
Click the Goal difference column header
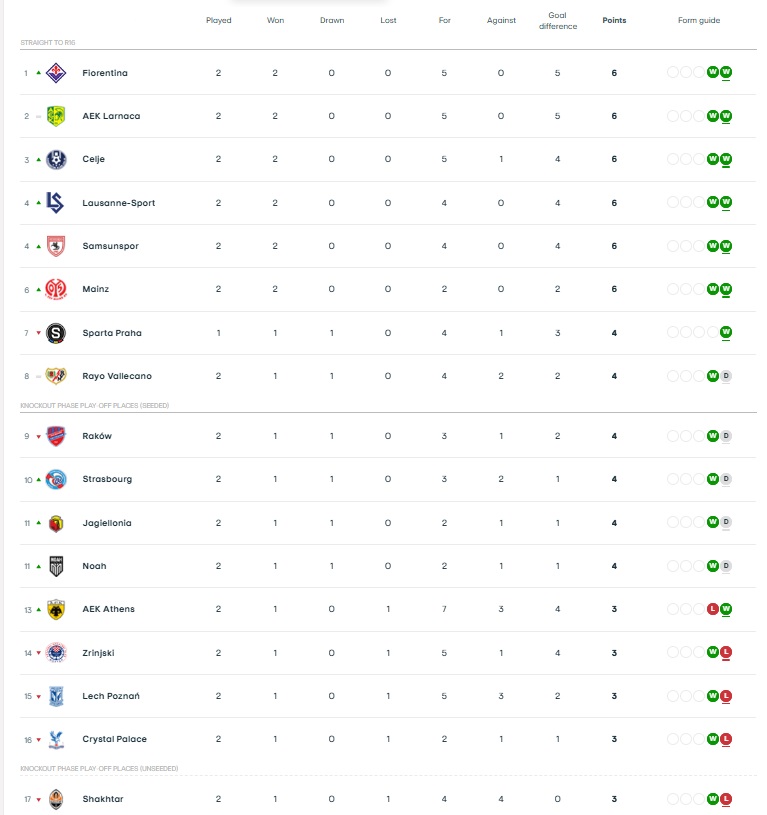[557, 20]
